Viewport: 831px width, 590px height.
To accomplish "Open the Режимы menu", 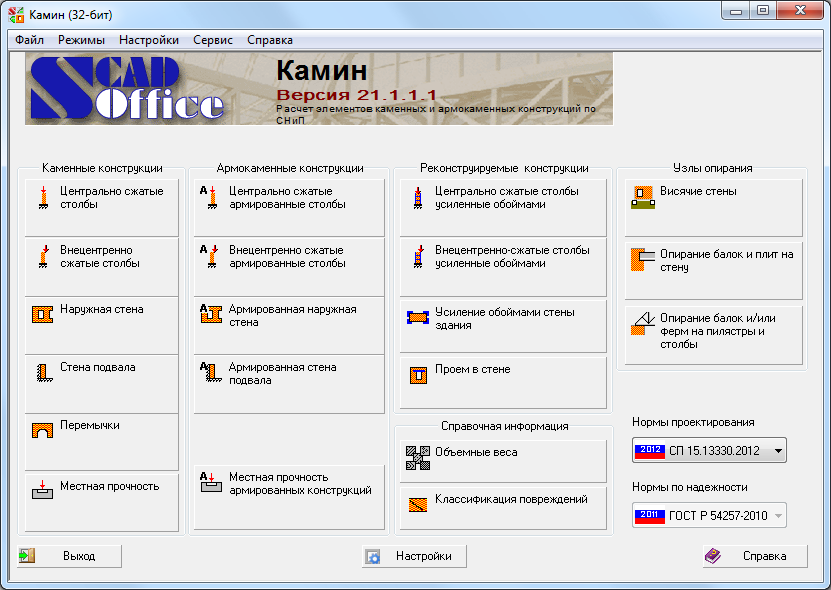I will 83,39.
